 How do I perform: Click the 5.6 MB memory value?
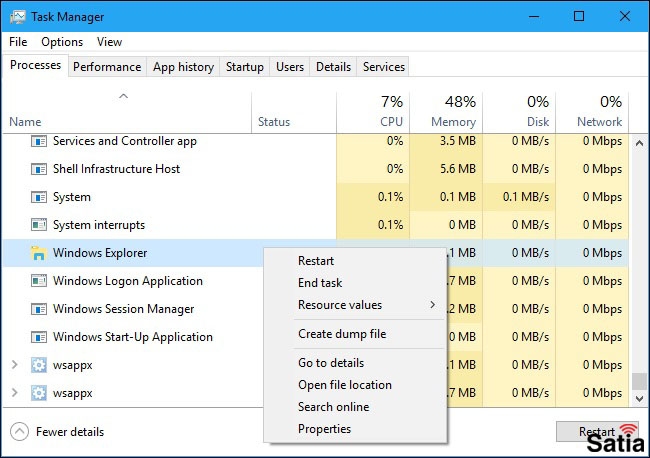(x=458, y=169)
